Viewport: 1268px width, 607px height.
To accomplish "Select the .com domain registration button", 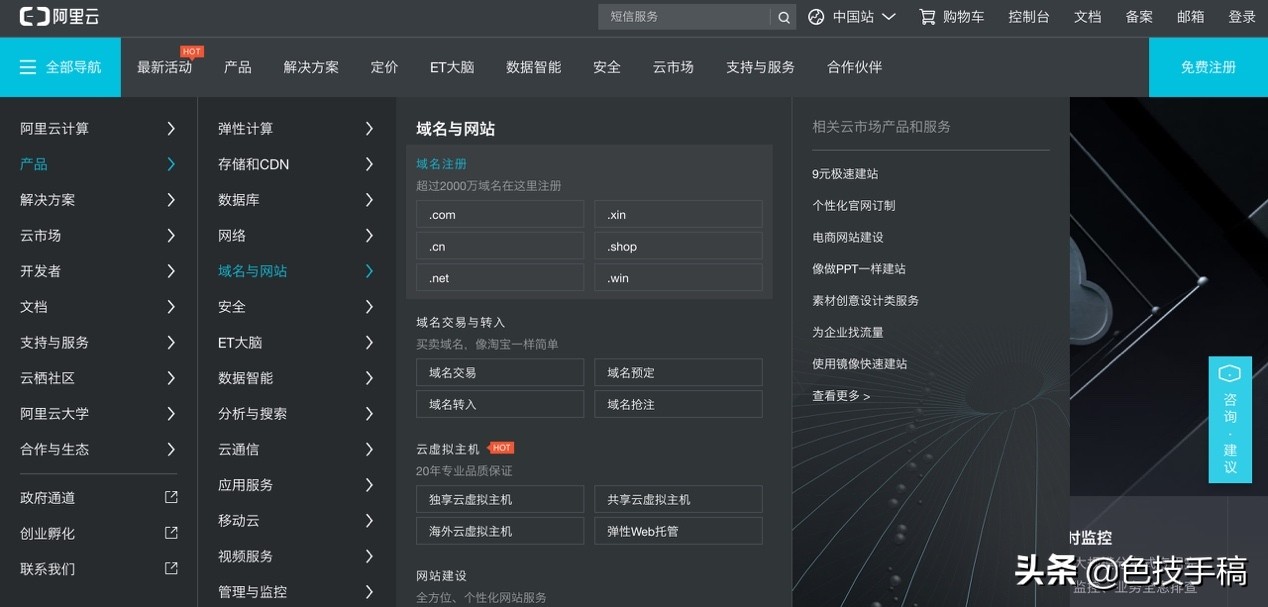I will pyautogui.click(x=499, y=214).
